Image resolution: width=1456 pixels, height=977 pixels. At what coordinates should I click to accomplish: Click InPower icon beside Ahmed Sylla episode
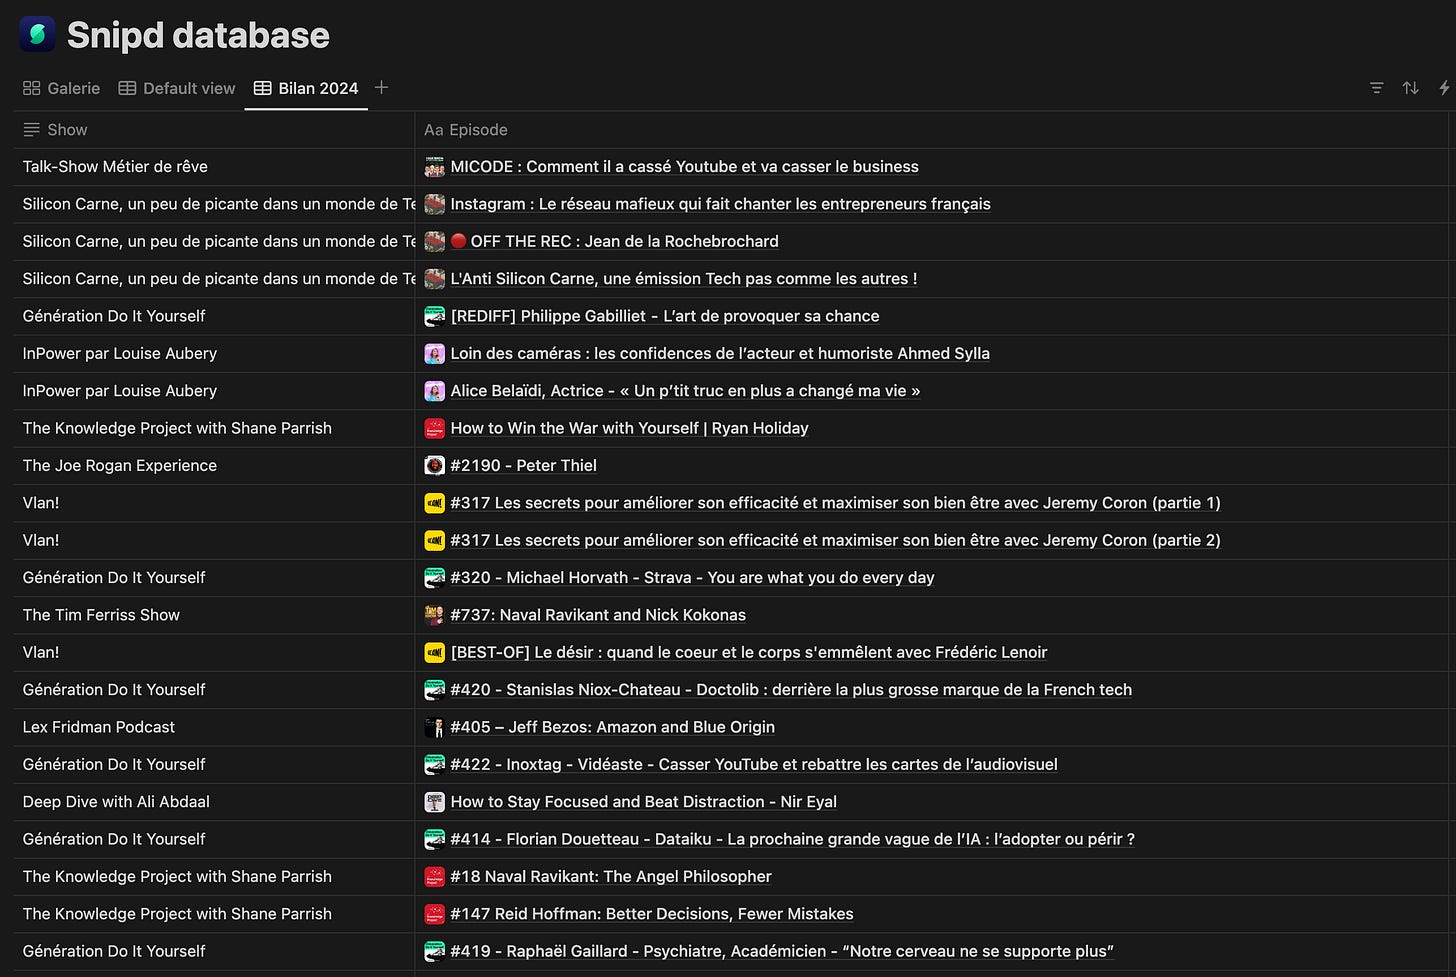click(x=434, y=353)
